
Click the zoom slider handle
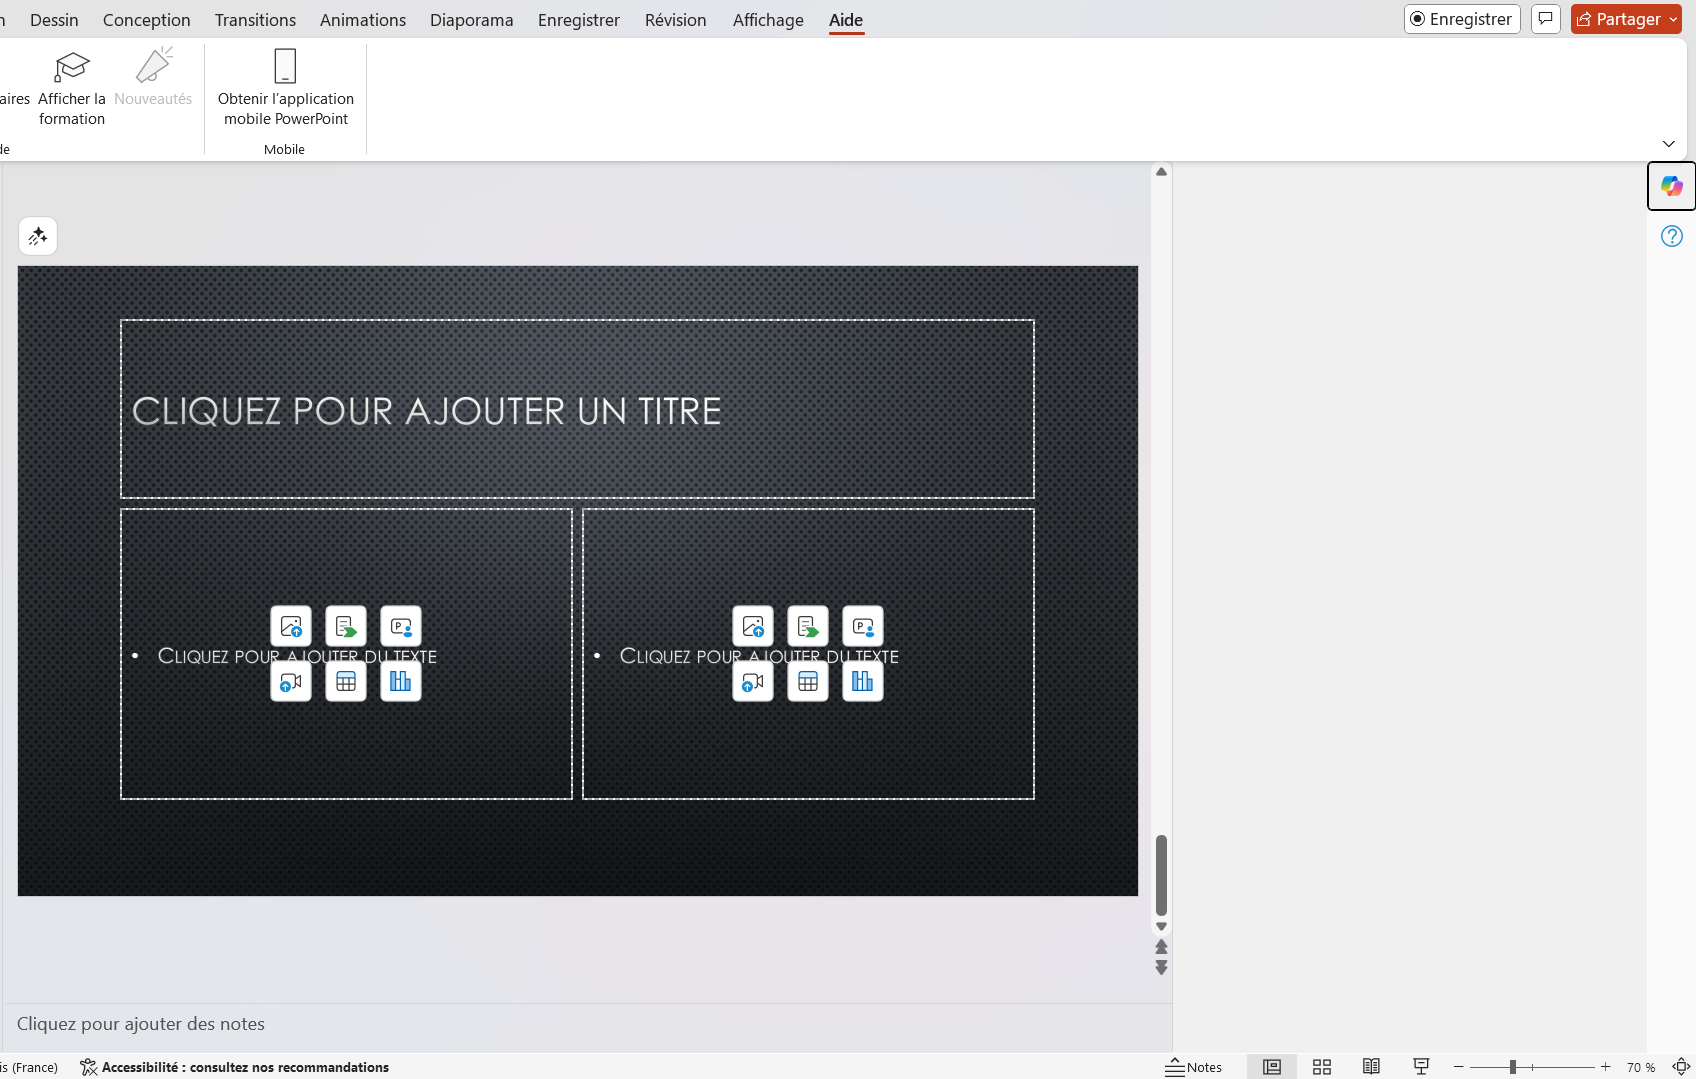(1513, 1067)
